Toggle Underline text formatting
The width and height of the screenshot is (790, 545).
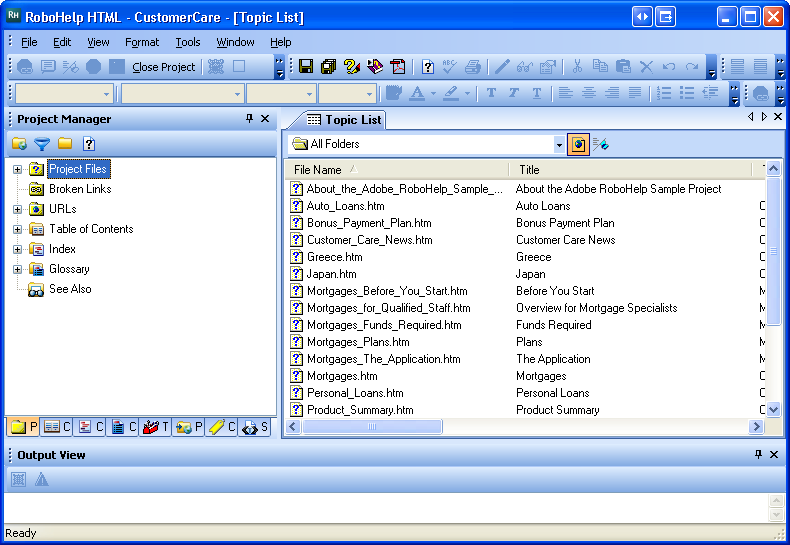tap(537, 93)
